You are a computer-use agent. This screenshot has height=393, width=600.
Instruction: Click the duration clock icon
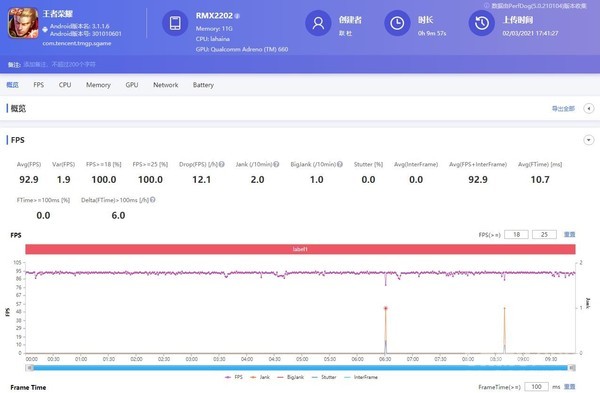pyautogui.click(x=397, y=23)
